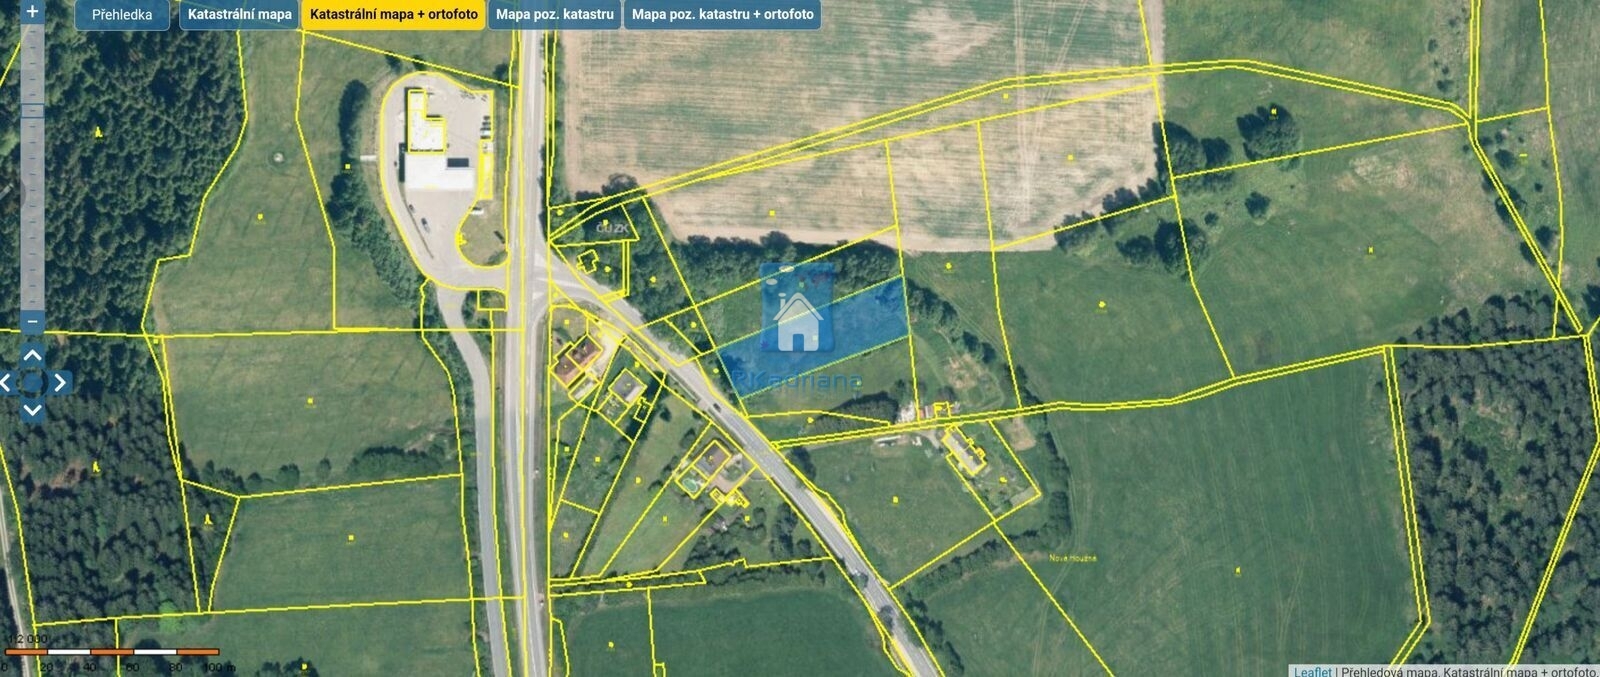Click the zoom slider track below handle
1600x677 pixels.
(32, 220)
